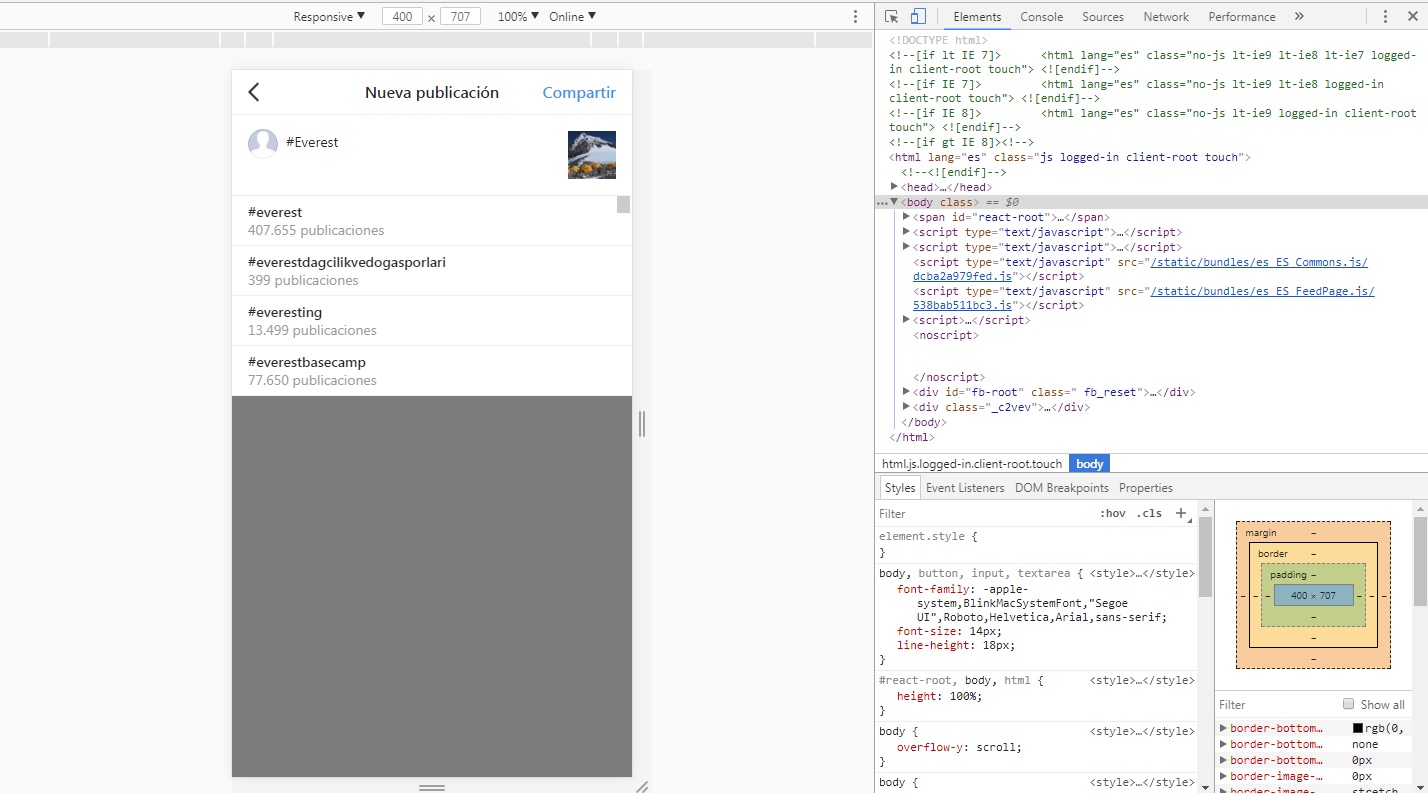Expand the first border-bottom computed property
The image size is (1428, 794).
[x=1224, y=728]
